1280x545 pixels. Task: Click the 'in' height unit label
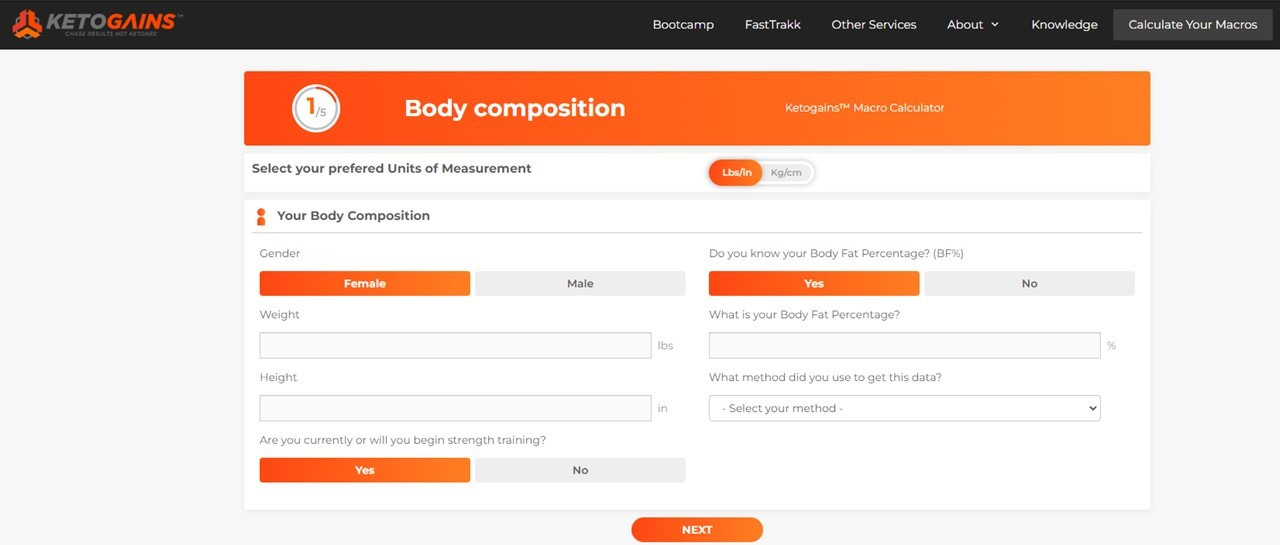pyautogui.click(x=662, y=409)
